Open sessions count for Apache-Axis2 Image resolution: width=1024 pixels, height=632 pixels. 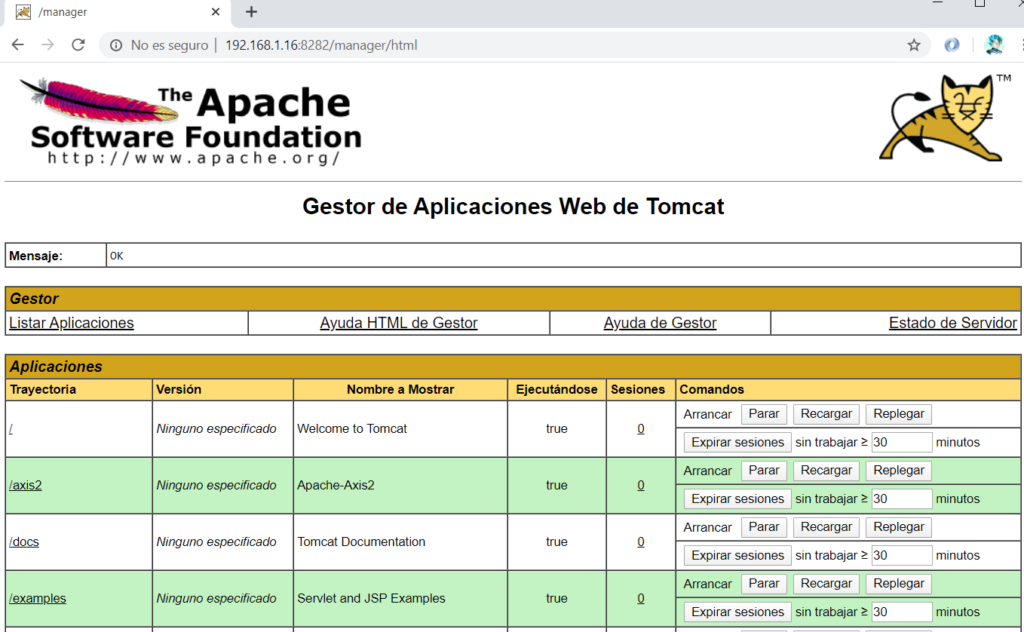click(641, 485)
